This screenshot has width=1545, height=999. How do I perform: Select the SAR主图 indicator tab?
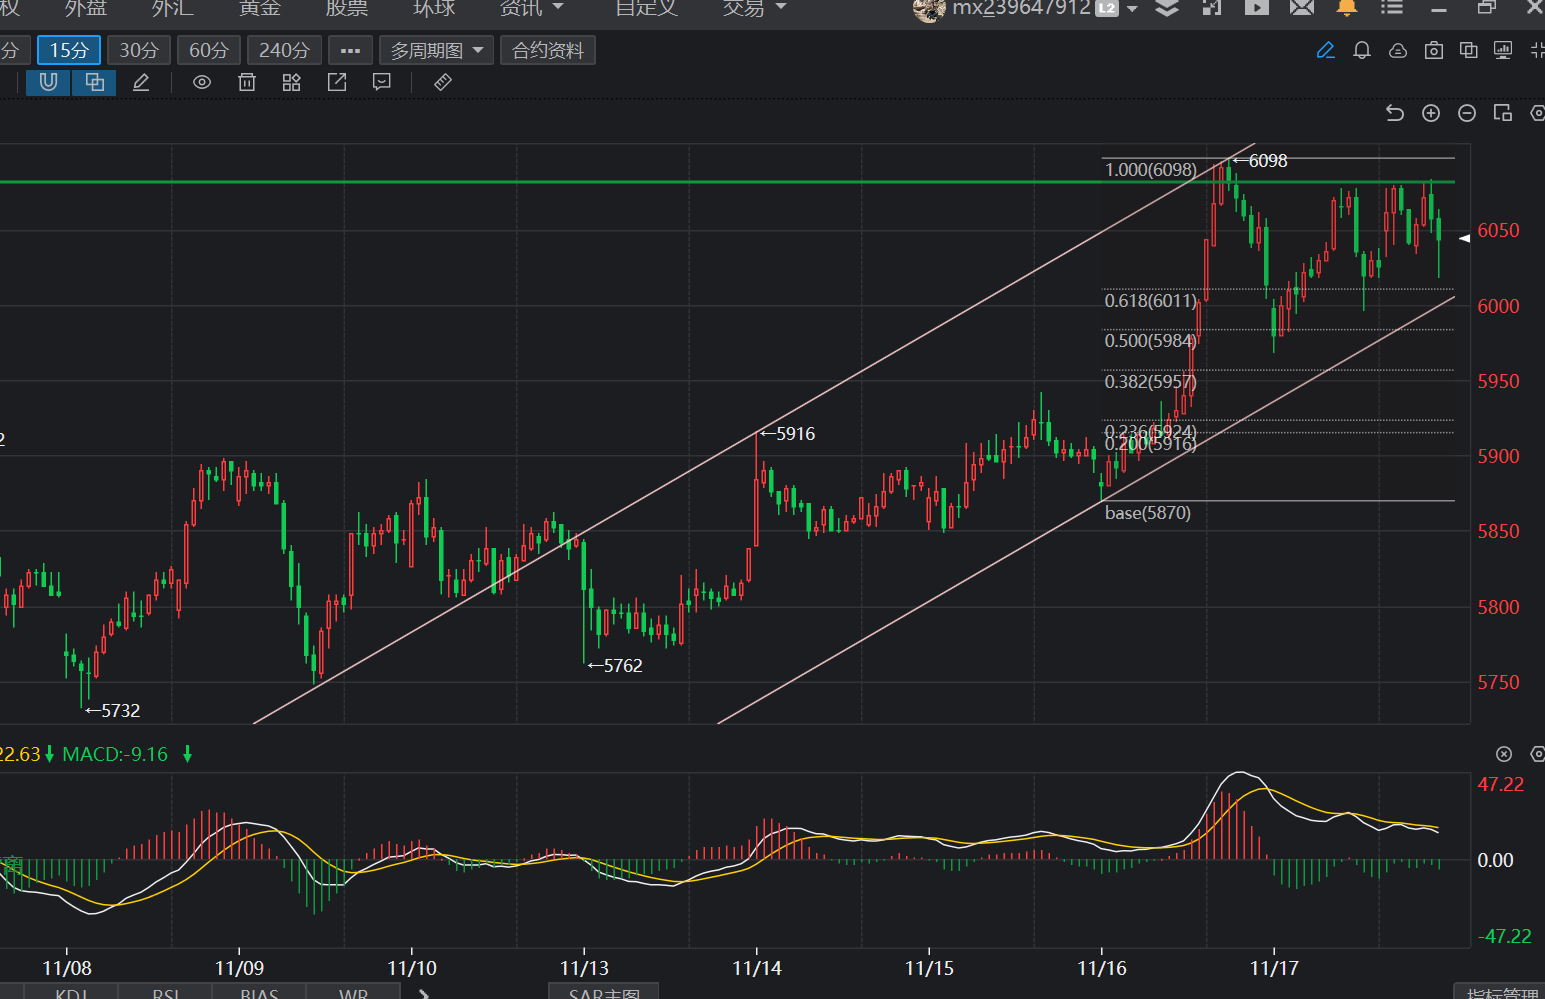click(x=604, y=992)
